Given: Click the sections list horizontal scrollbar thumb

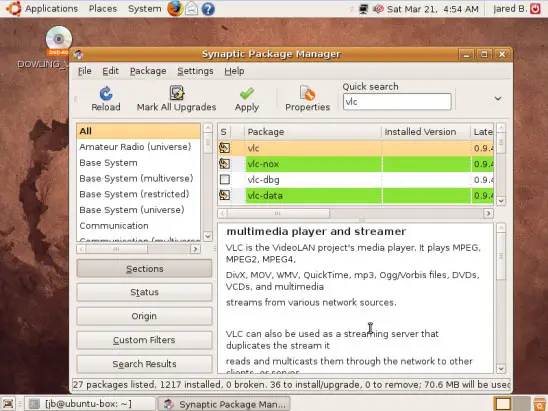Looking at the screenshot, I should pyautogui.click(x=117, y=249).
